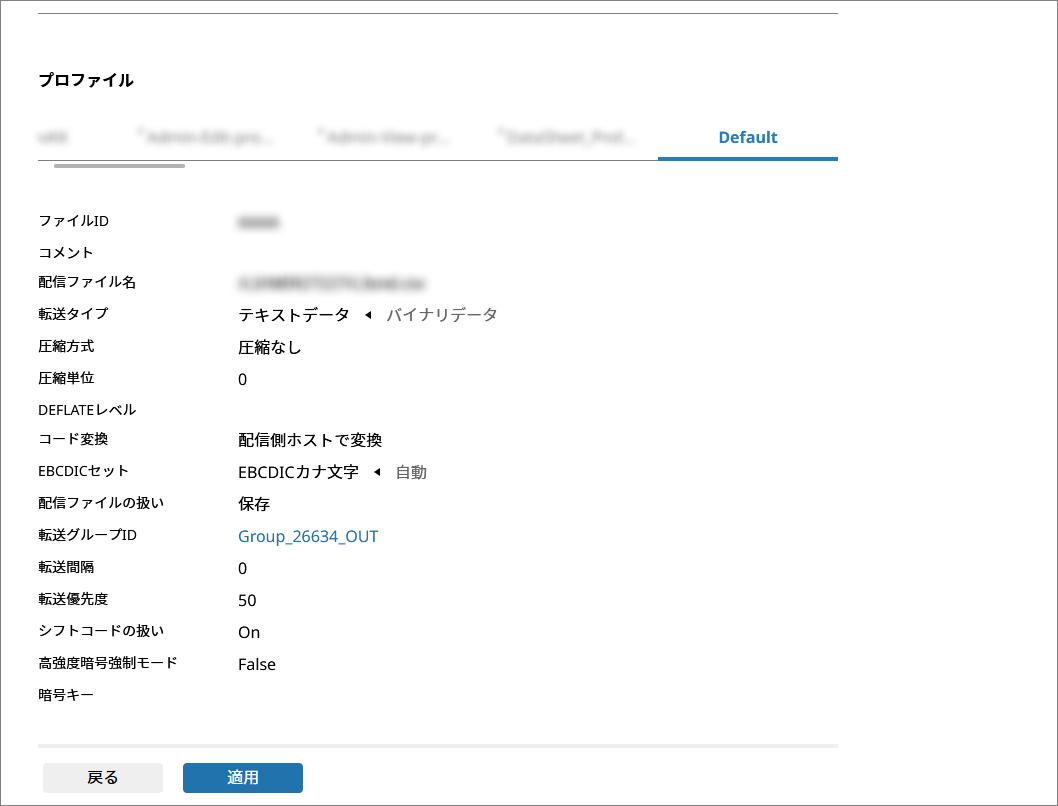Switch to the Default profile tab

point(747,138)
